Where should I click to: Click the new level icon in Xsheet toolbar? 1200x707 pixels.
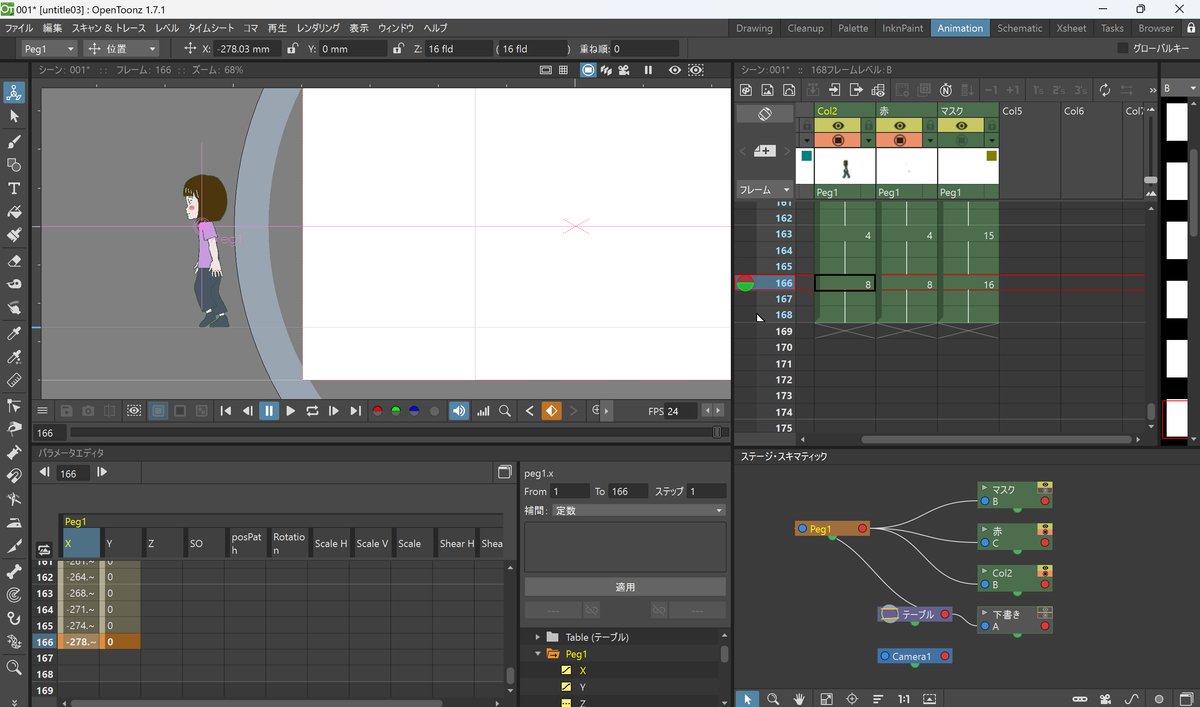click(746, 90)
